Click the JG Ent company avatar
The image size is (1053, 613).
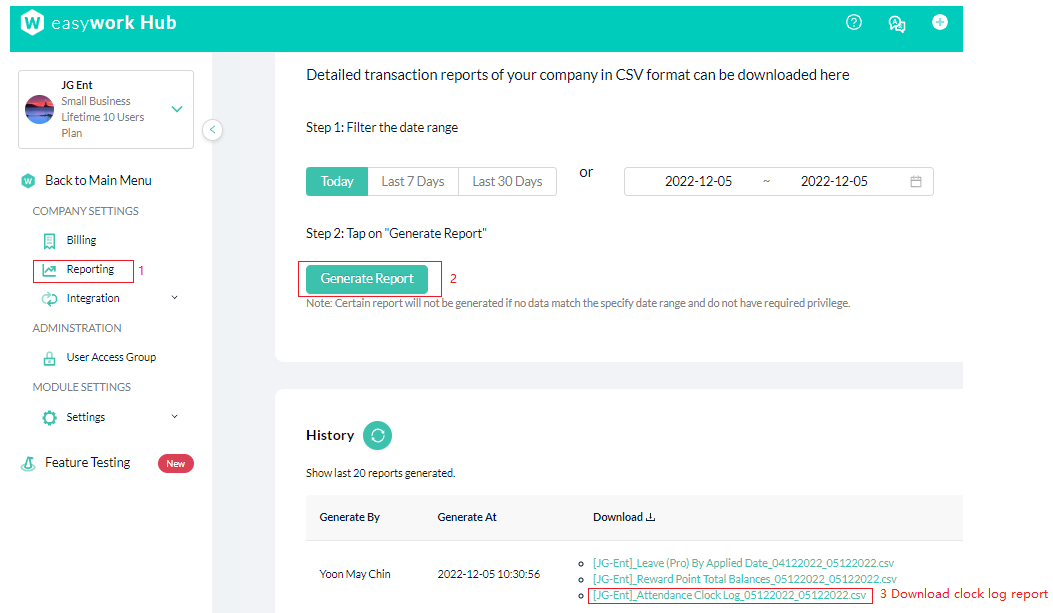(40, 109)
